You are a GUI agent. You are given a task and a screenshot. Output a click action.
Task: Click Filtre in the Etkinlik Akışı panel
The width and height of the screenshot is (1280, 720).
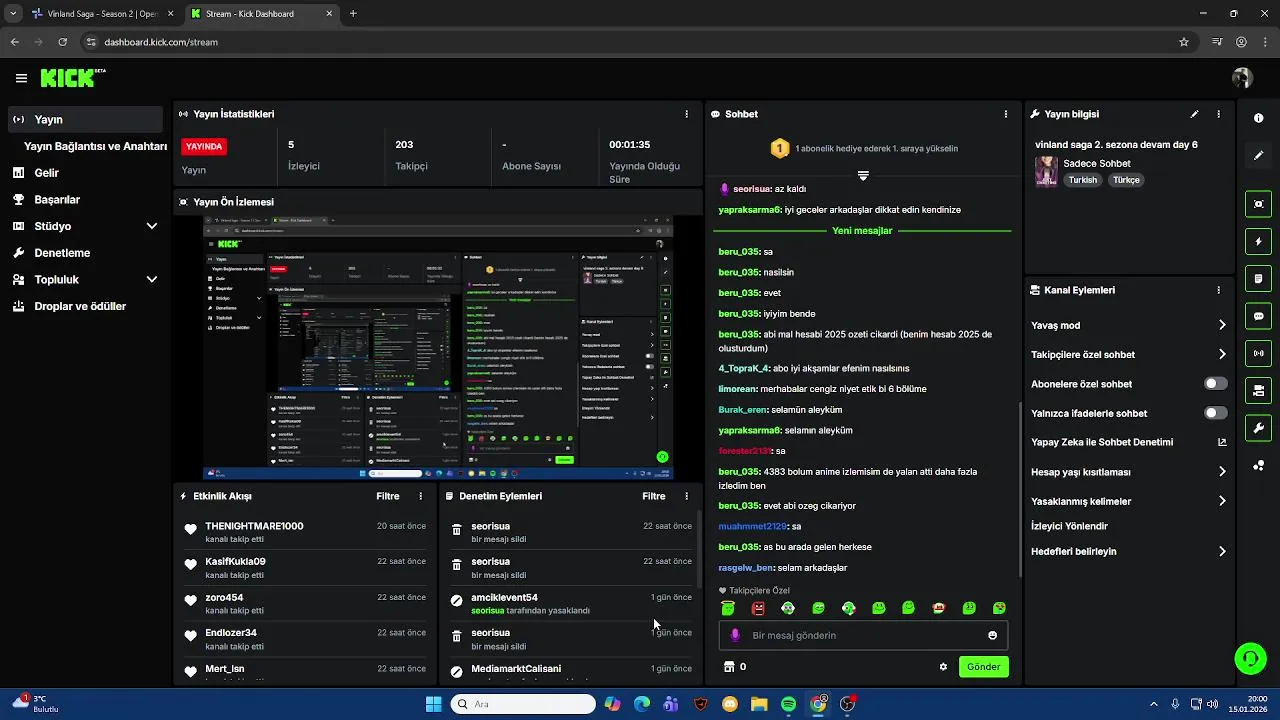click(388, 496)
